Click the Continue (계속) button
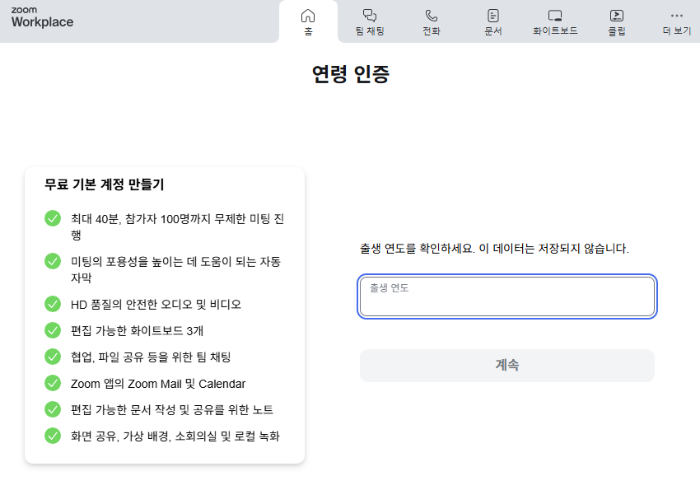The height and width of the screenshot is (490, 700). point(507,365)
